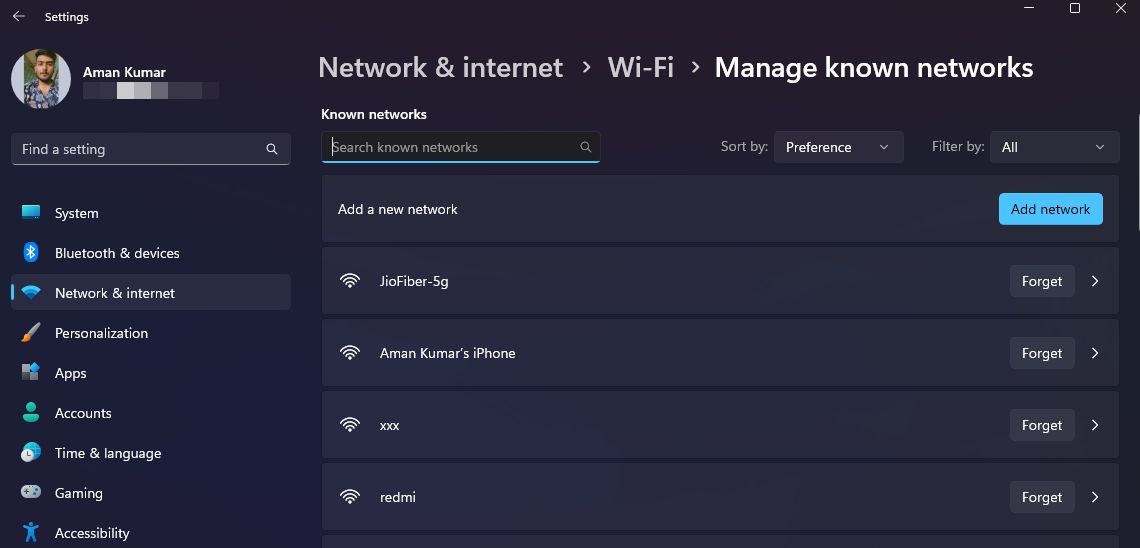This screenshot has width=1140, height=548.
Task: Click the back arrow icon in Settings
Action: point(19,17)
